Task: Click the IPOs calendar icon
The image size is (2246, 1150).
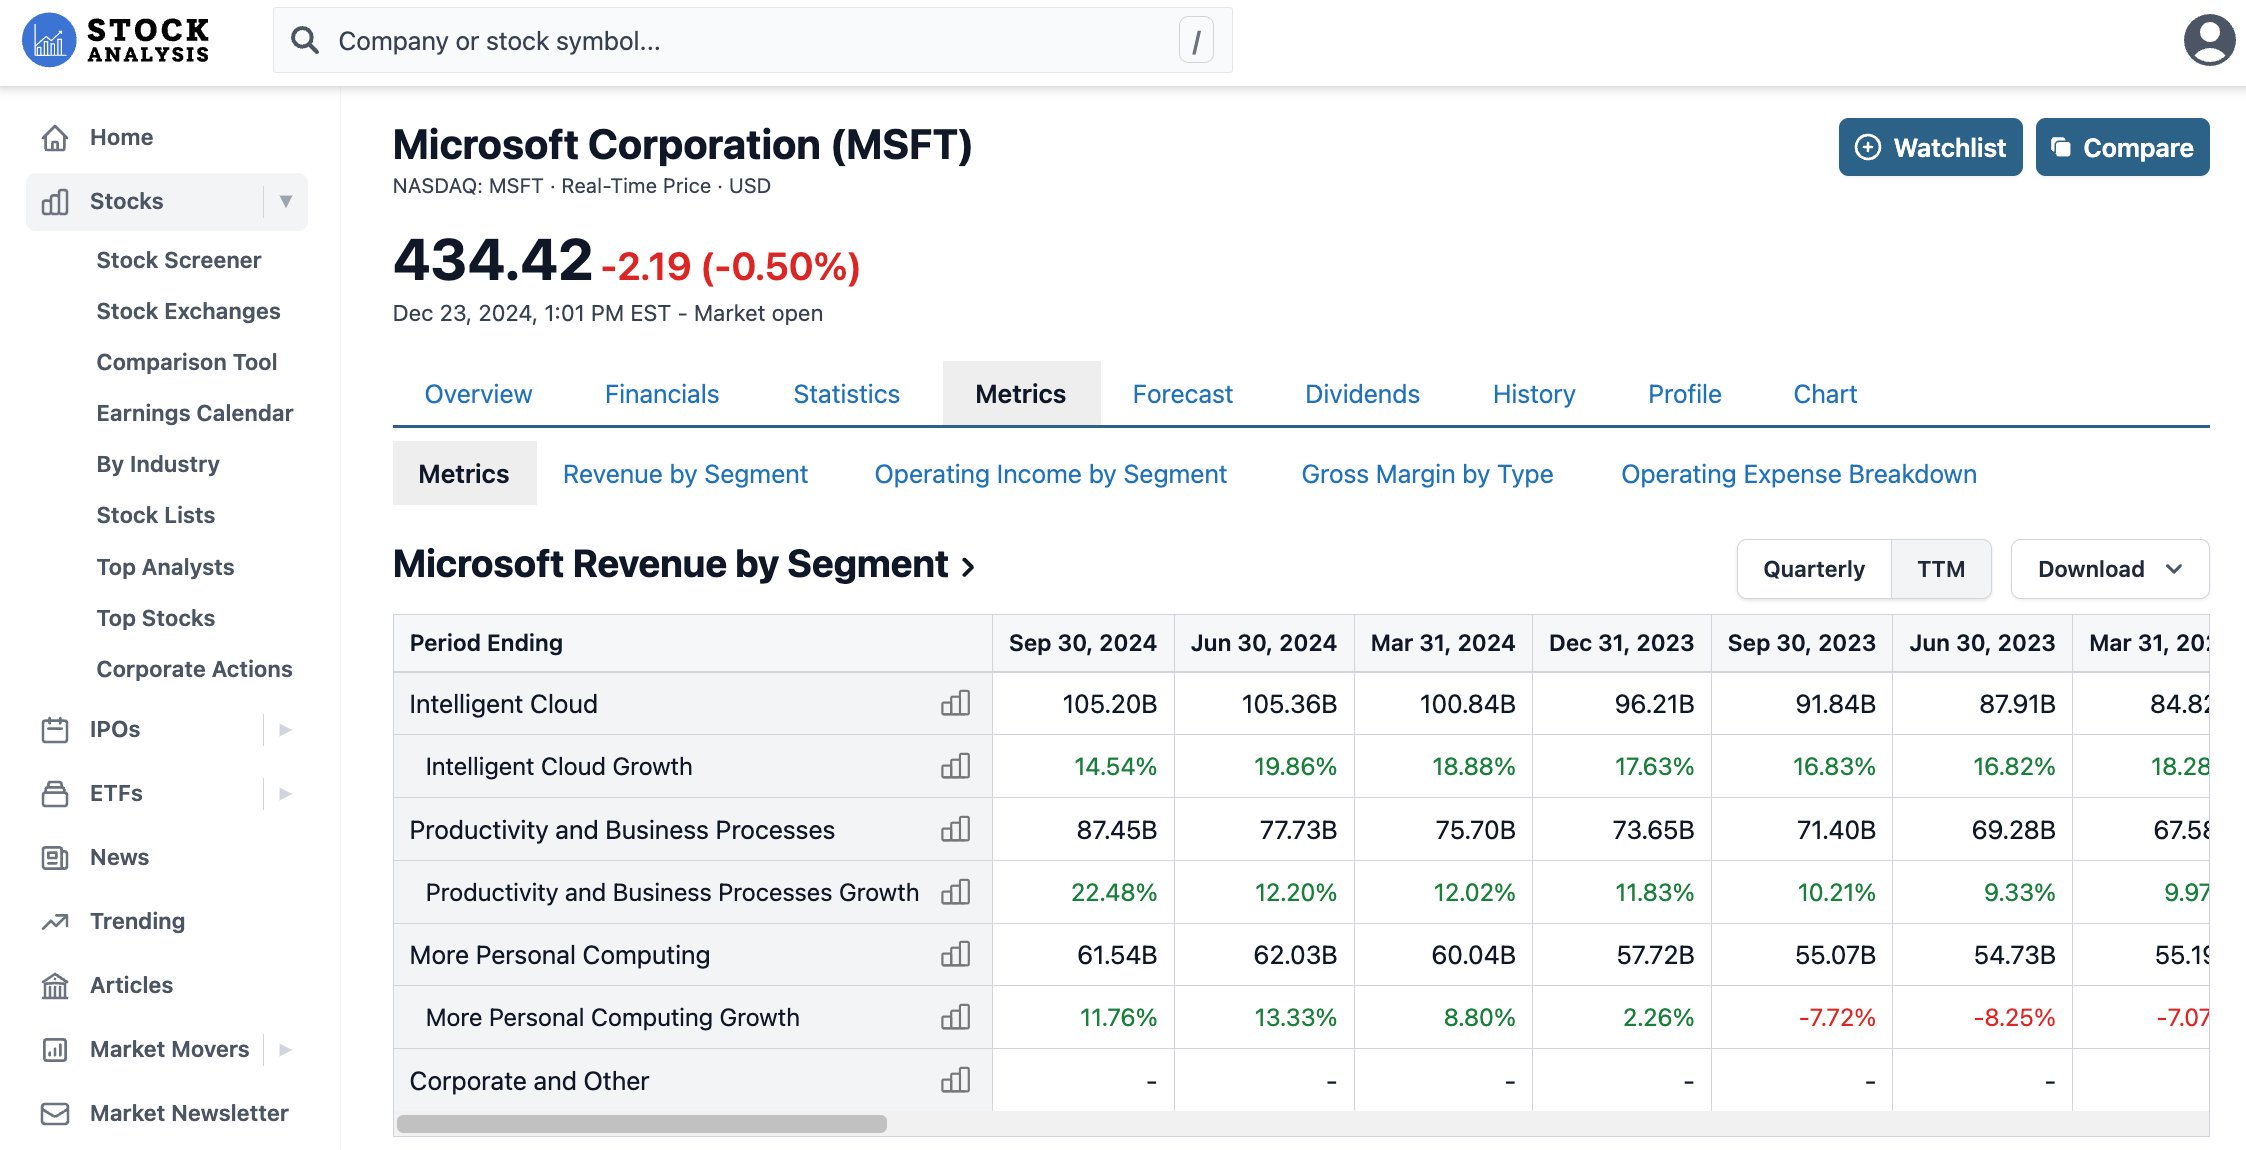Action: [x=55, y=730]
